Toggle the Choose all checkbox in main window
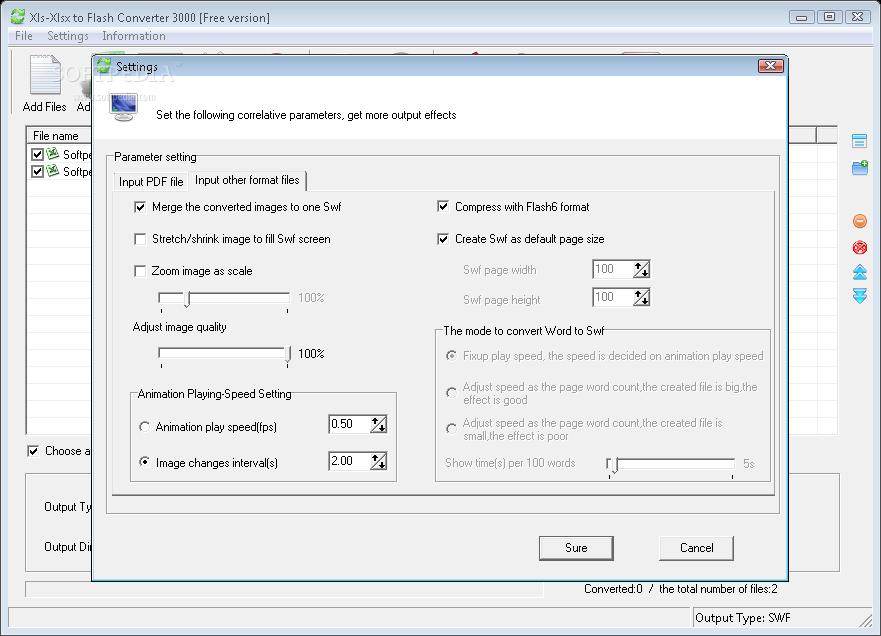 [x=33, y=451]
